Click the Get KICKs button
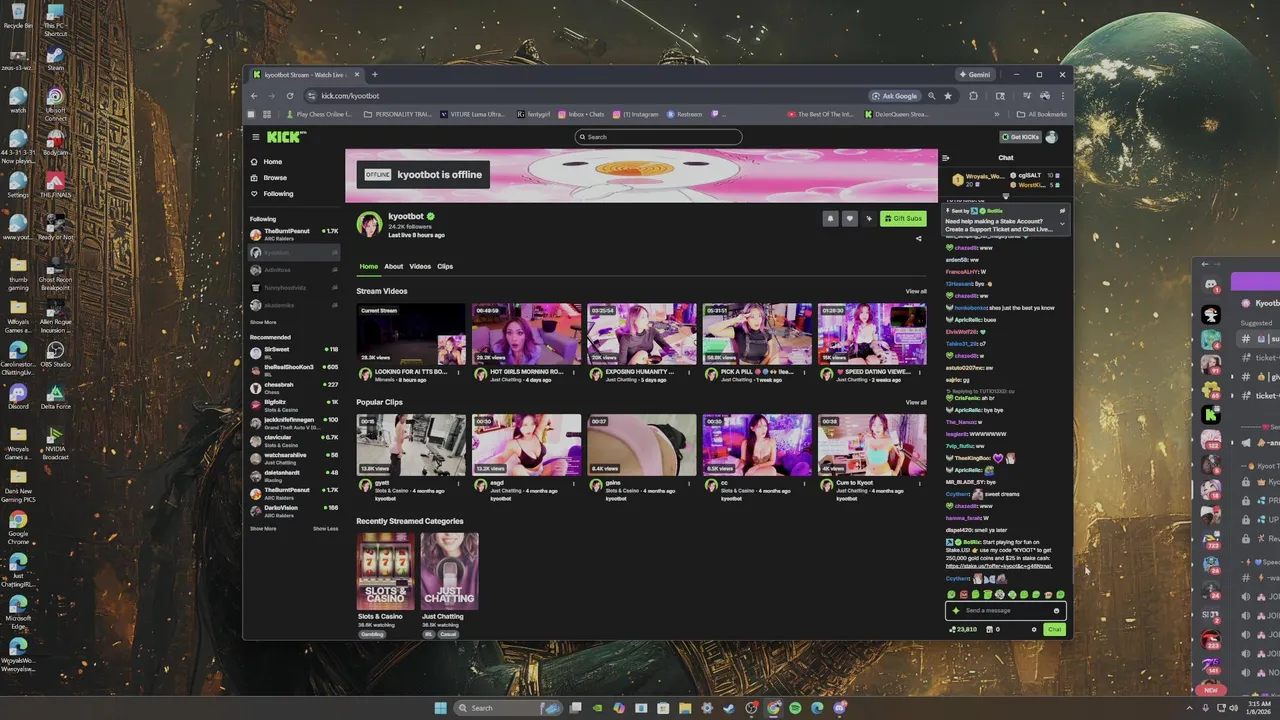 tap(1020, 137)
